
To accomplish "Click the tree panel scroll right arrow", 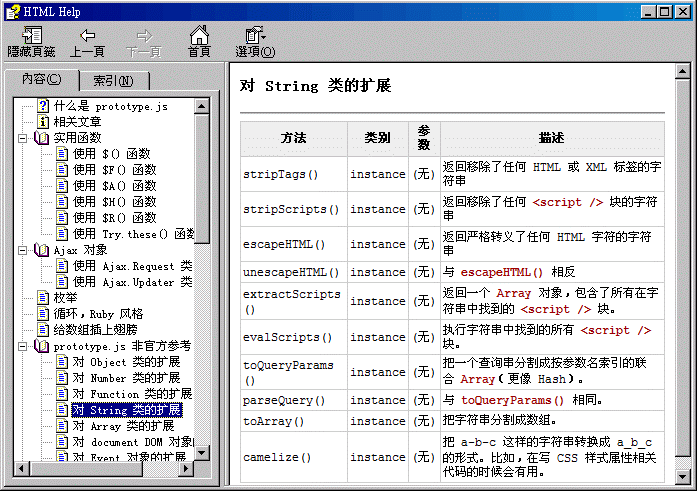I will click(186, 468).
